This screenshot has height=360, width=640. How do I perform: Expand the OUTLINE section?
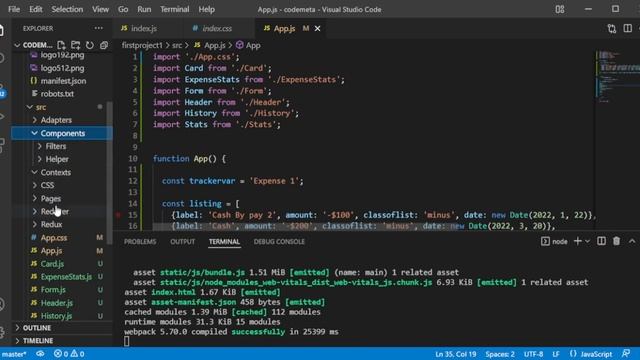point(37,328)
